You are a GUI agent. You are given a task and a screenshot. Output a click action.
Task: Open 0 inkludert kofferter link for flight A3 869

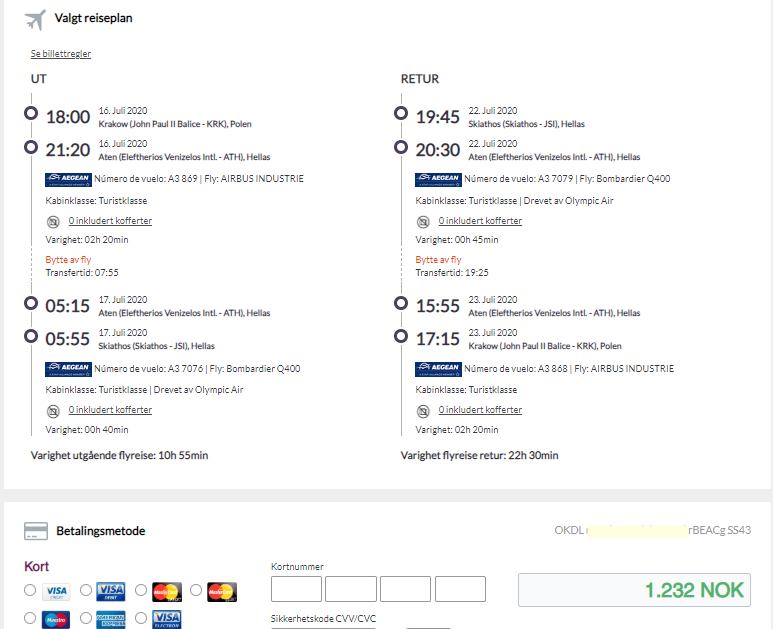tap(110, 221)
